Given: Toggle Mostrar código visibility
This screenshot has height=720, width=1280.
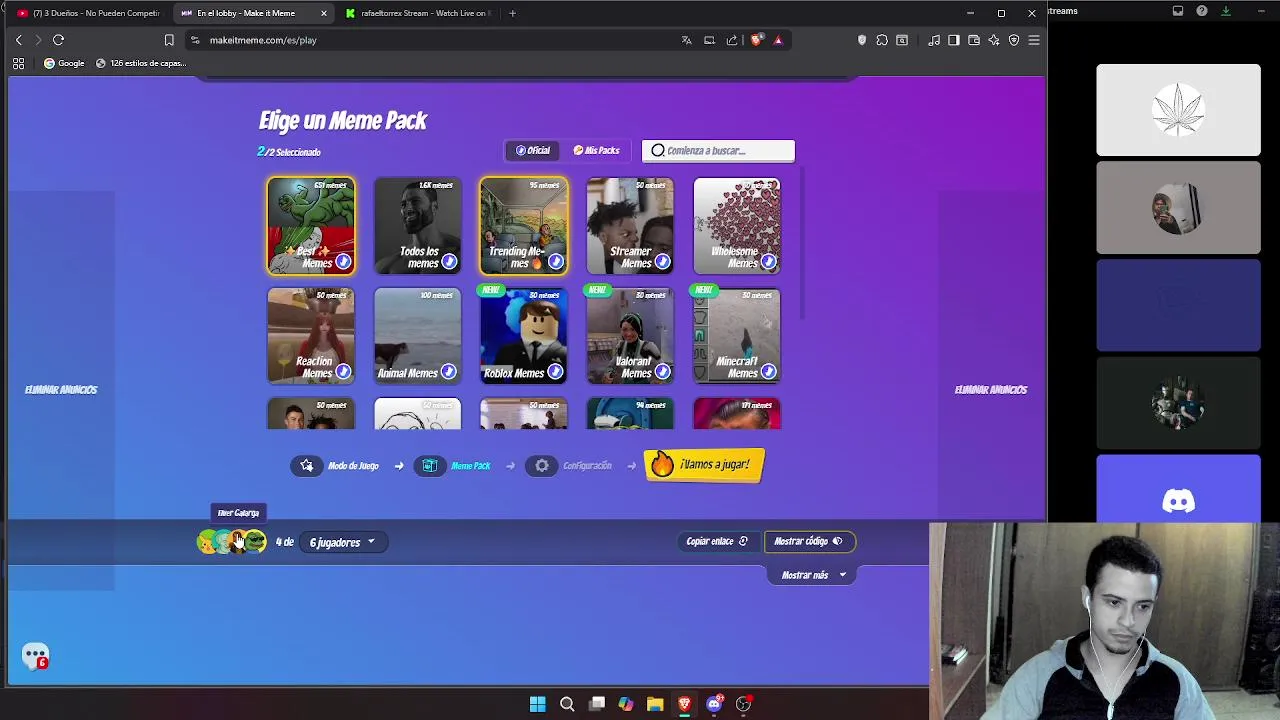Looking at the screenshot, I should (809, 541).
